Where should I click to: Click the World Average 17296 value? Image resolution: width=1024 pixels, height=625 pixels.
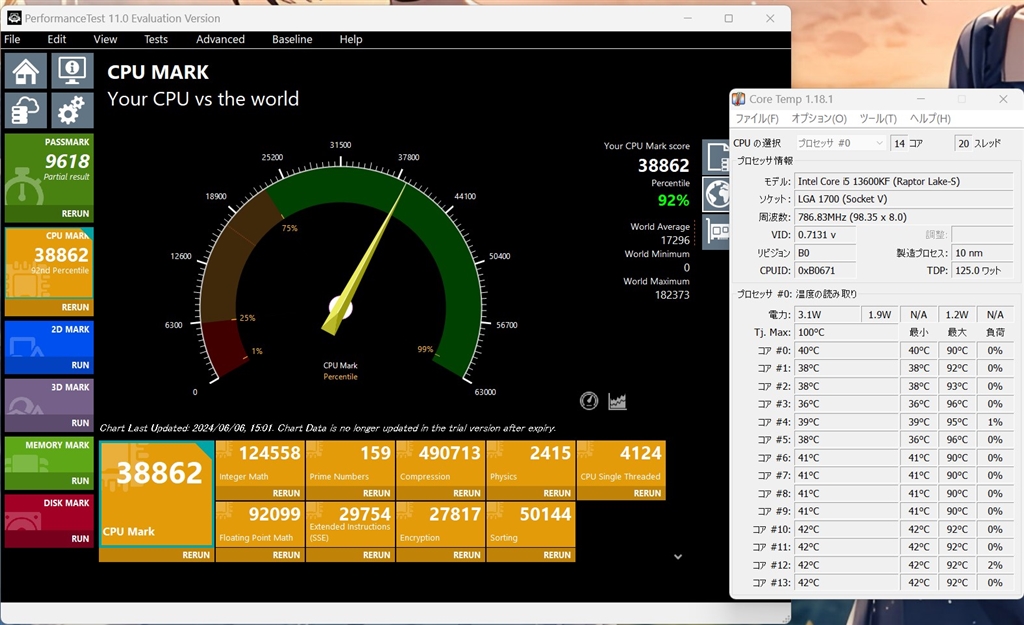click(675, 240)
